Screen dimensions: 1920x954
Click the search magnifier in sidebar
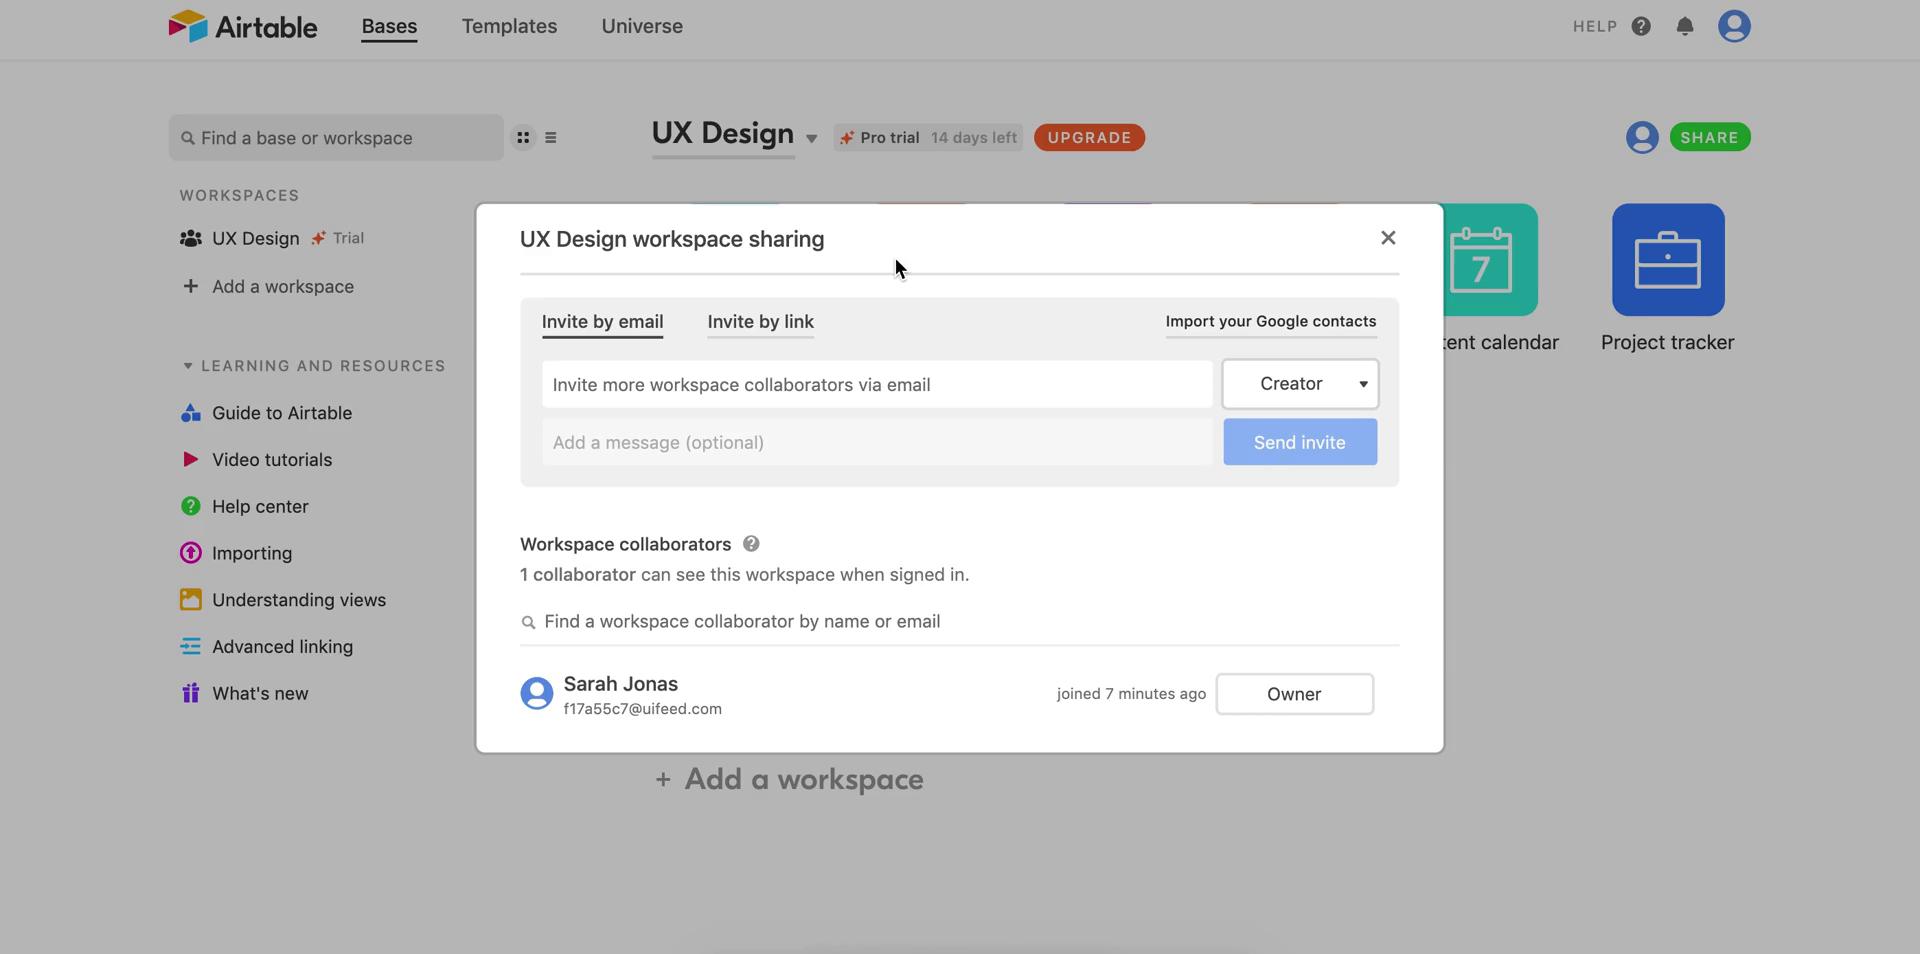click(188, 138)
